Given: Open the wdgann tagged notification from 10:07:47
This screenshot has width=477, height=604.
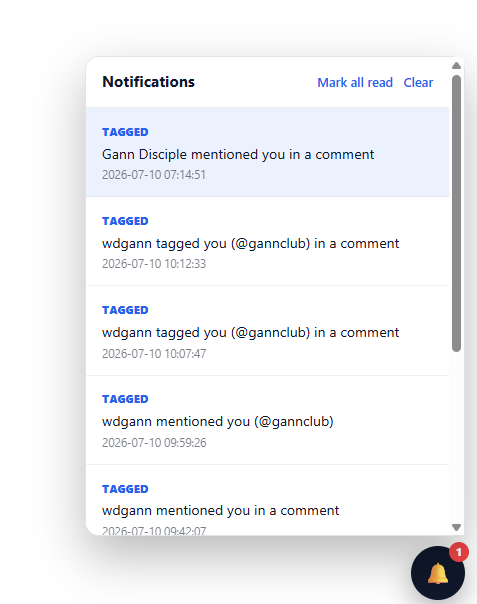Looking at the screenshot, I should tap(267, 331).
